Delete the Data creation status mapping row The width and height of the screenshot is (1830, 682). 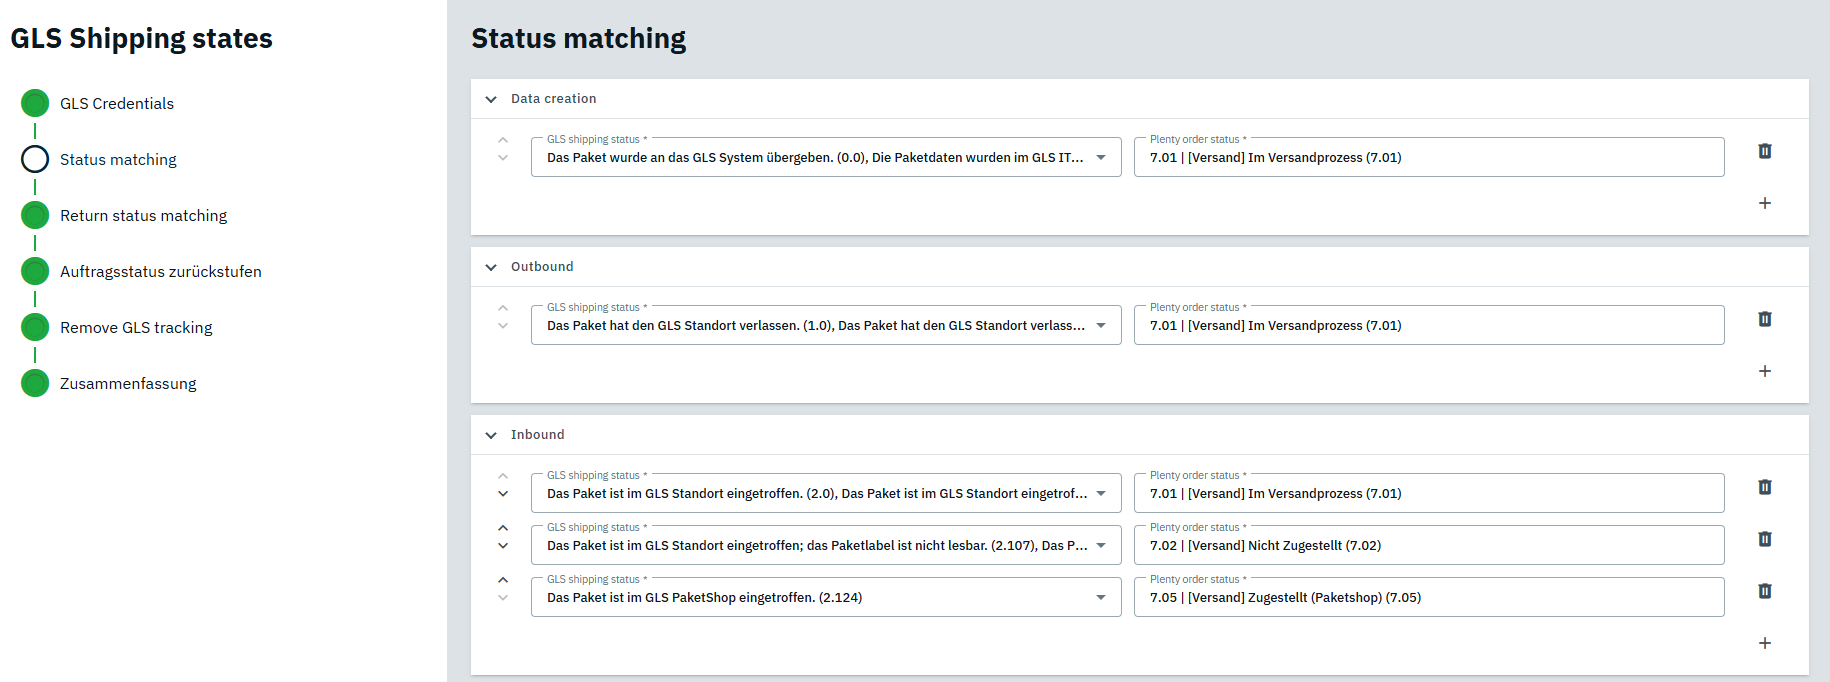coord(1764,151)
